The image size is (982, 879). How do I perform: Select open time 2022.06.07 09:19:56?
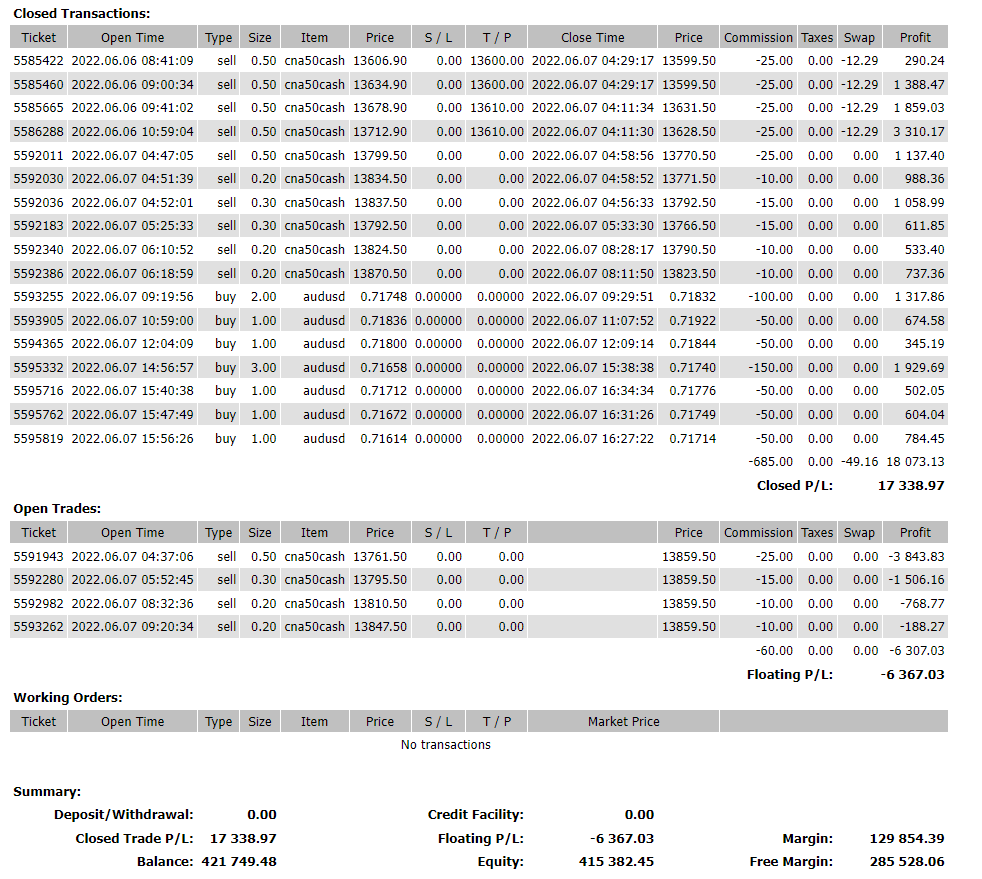click(x=133, y=297)
